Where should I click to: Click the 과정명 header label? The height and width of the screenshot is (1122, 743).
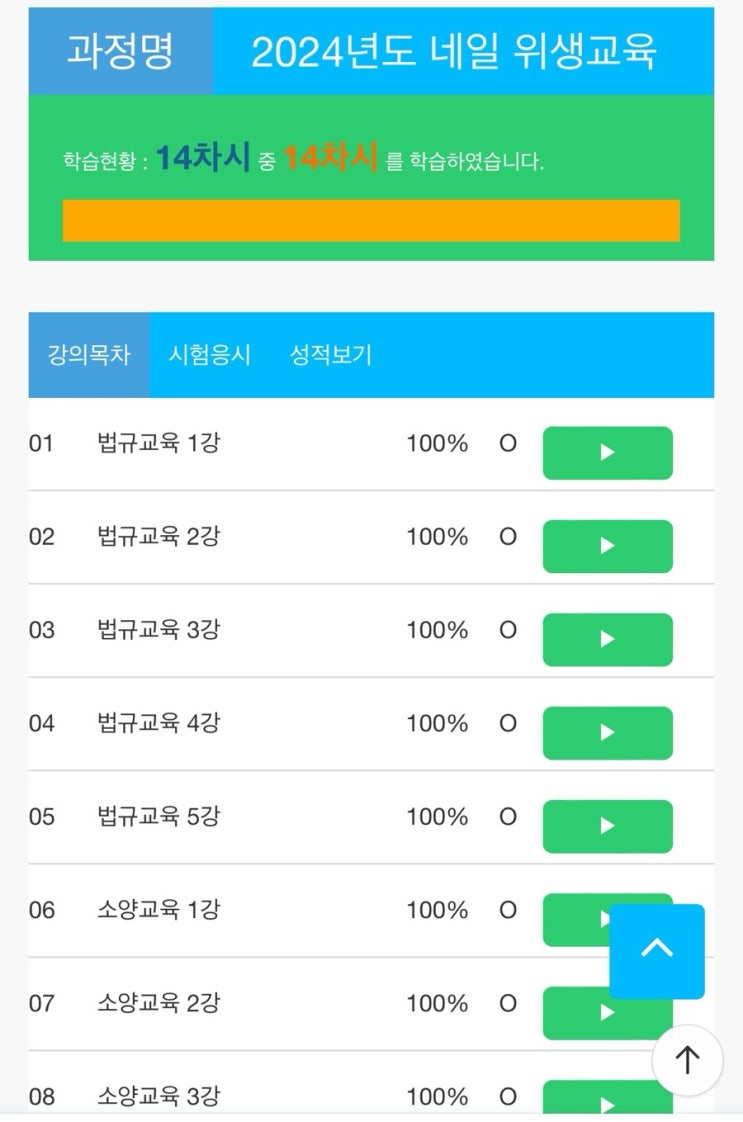tap(120, 51)
